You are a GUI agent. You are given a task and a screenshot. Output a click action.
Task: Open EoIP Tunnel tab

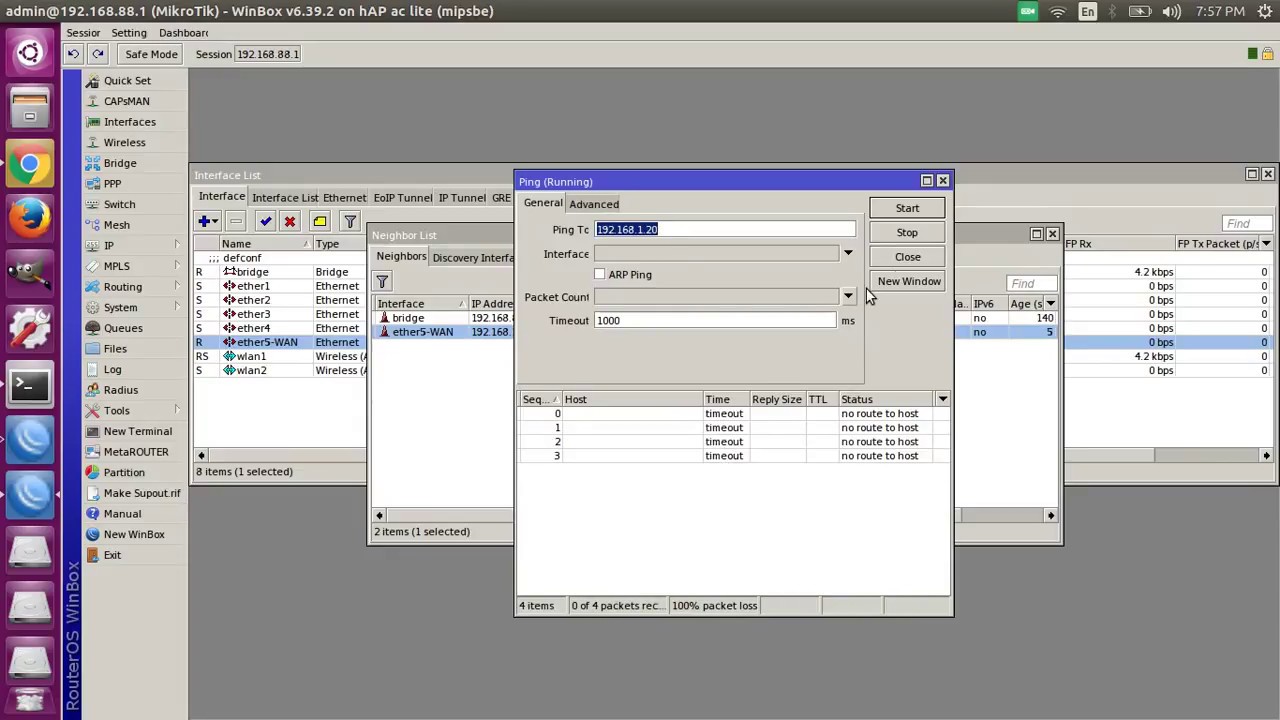click(x=403, y=198)
